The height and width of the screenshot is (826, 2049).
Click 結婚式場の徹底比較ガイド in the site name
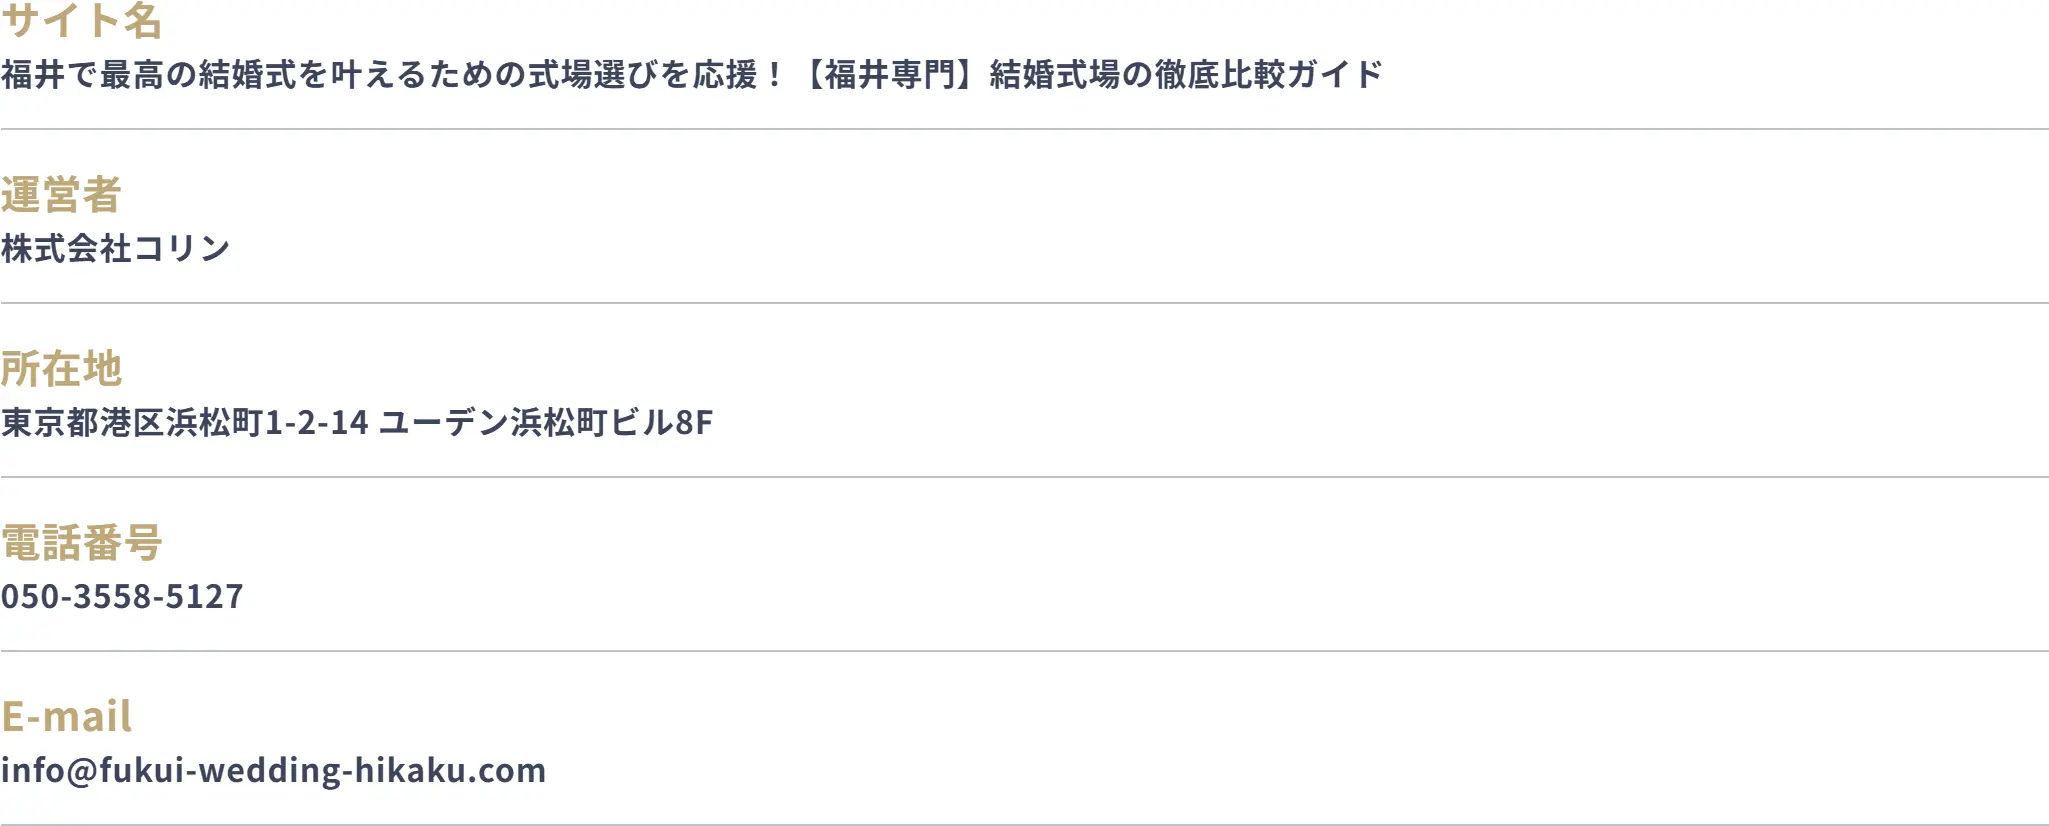point(1186,75)
